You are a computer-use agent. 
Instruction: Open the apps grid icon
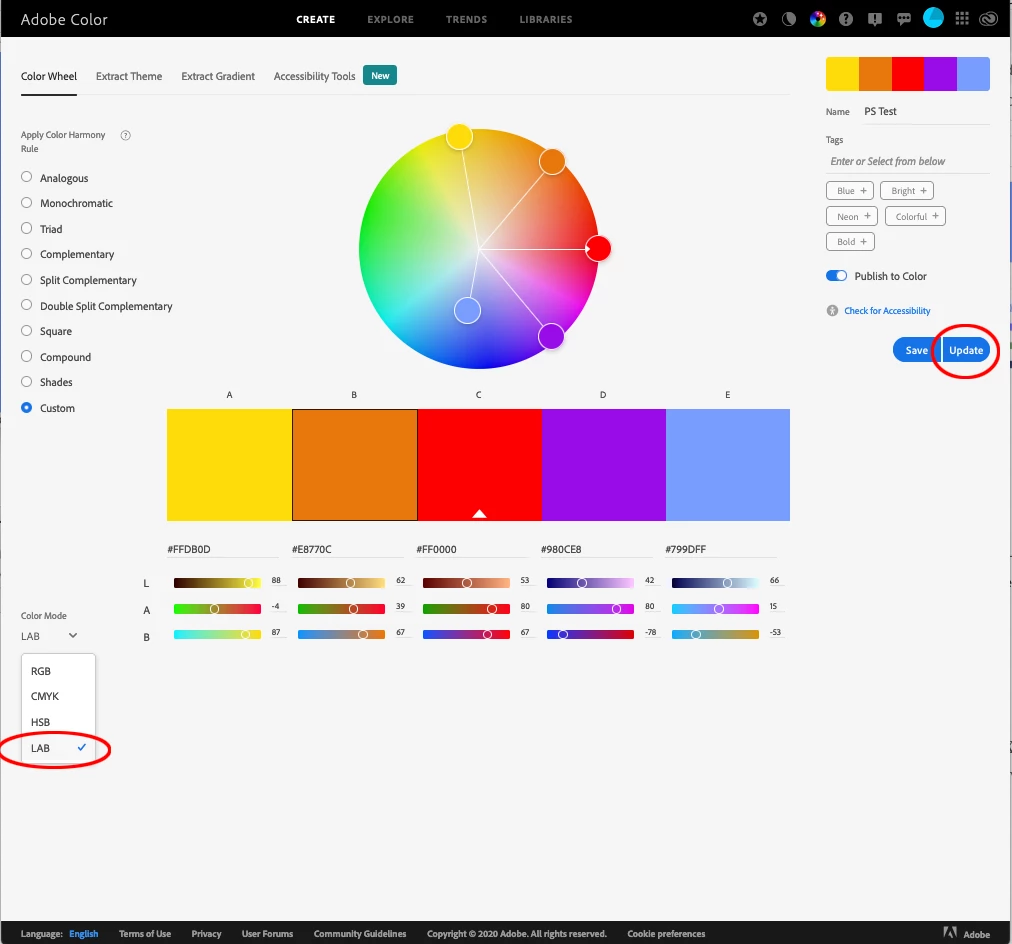[962, 19]
